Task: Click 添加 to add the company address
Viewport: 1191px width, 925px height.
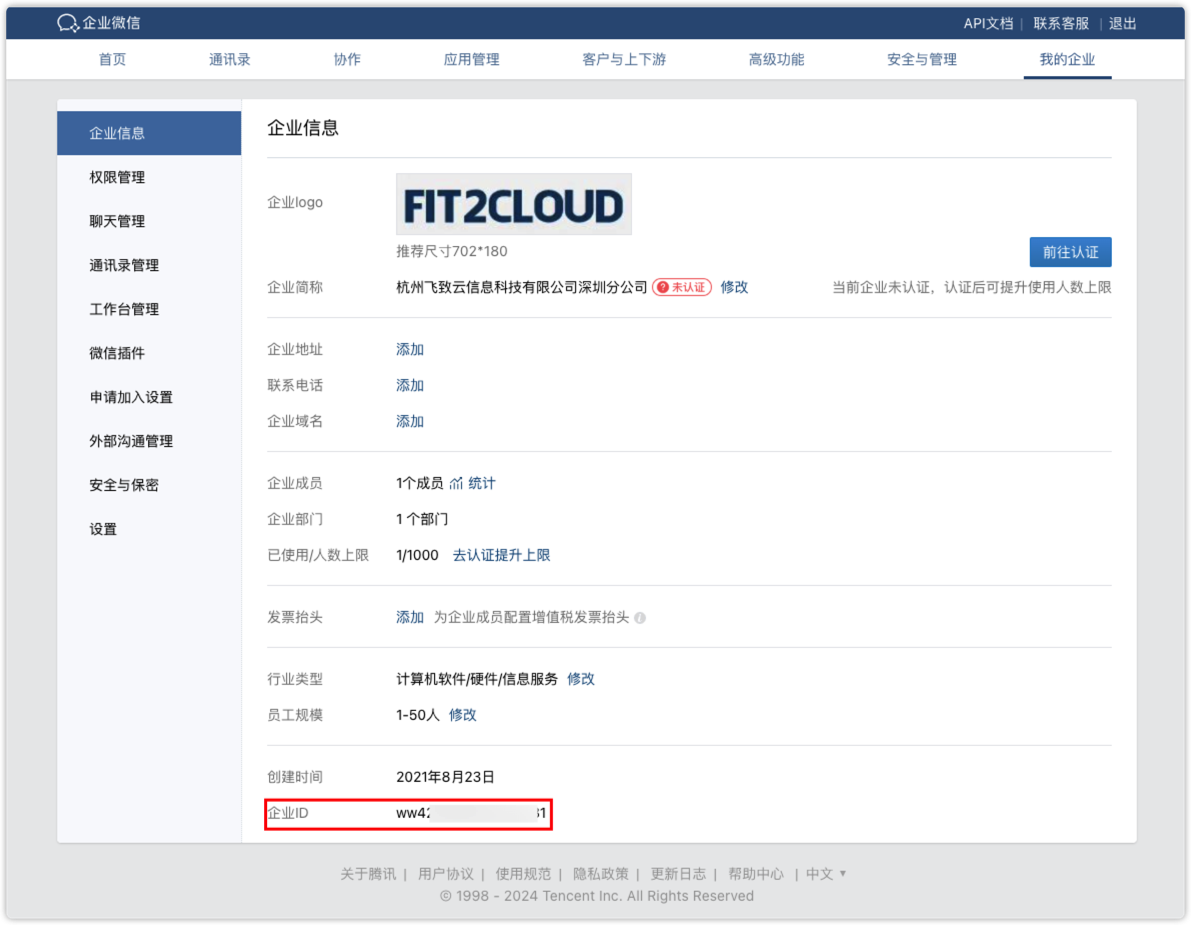Action: (x=409, y=348)
